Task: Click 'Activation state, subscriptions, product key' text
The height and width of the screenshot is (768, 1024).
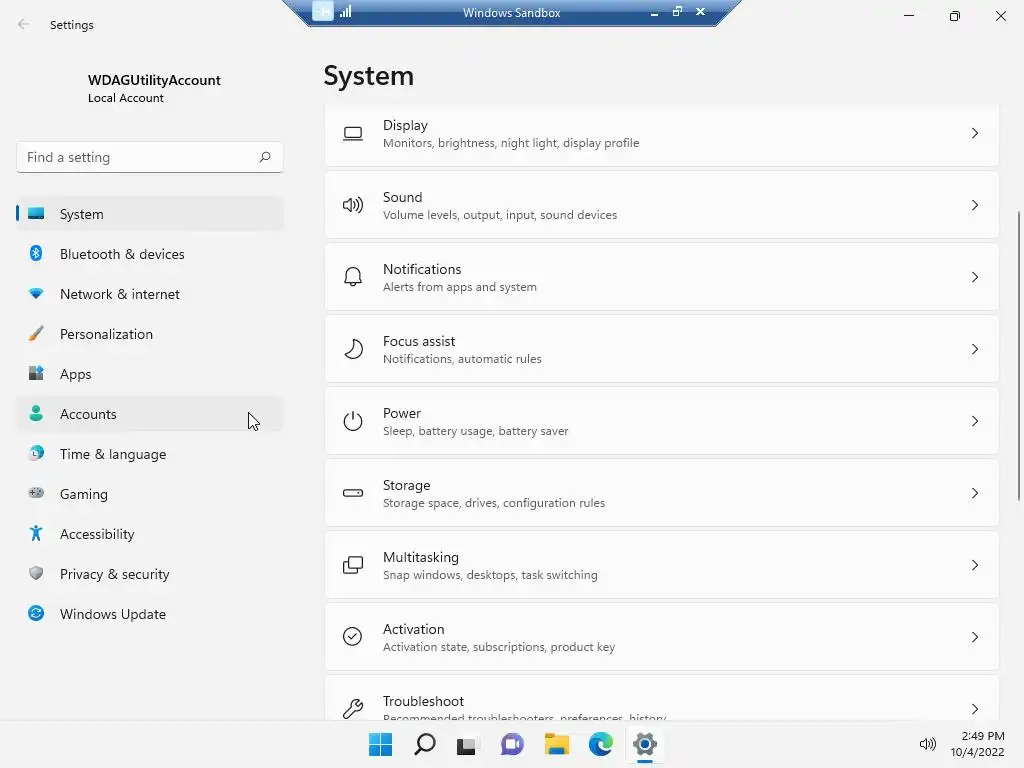Action: coord(499,647)
